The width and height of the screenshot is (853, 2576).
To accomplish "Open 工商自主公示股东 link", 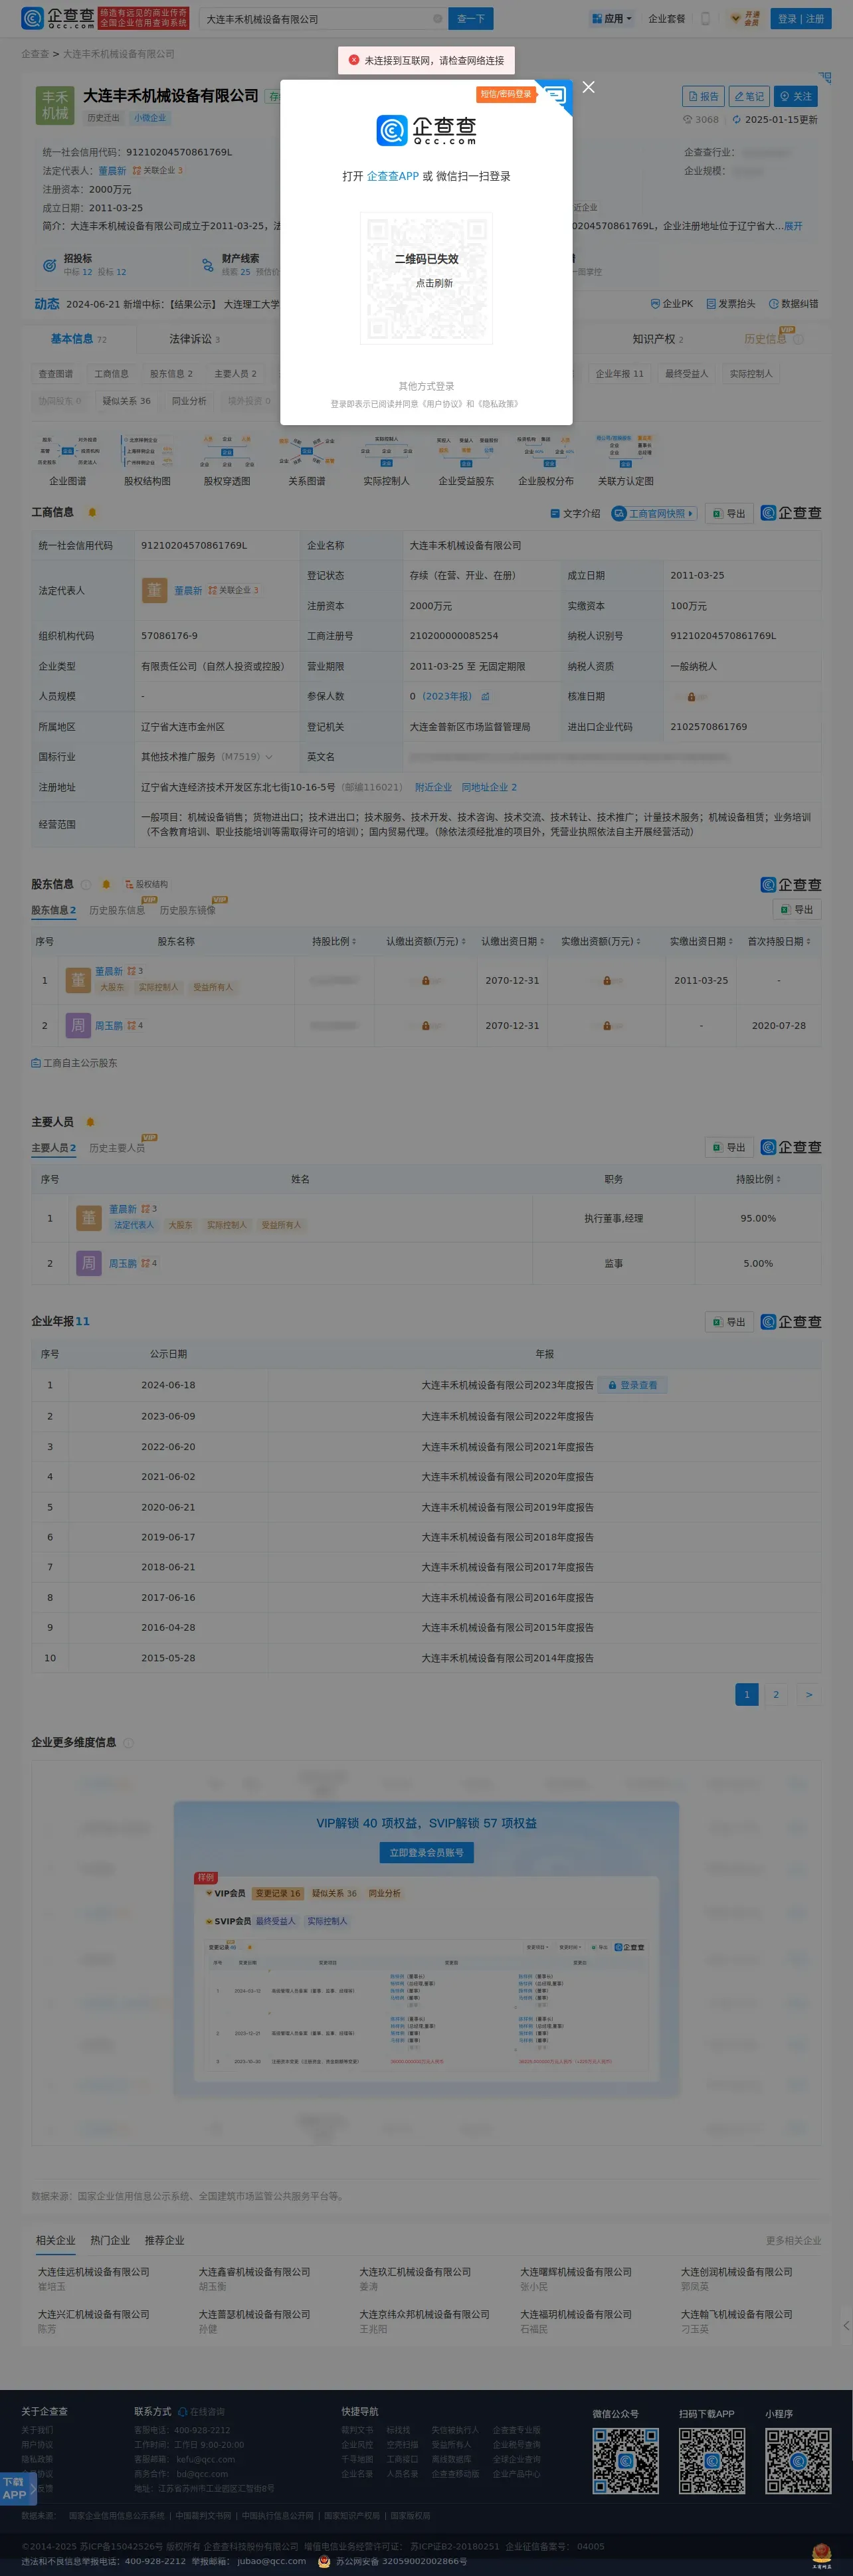I will click(74, 1063).
